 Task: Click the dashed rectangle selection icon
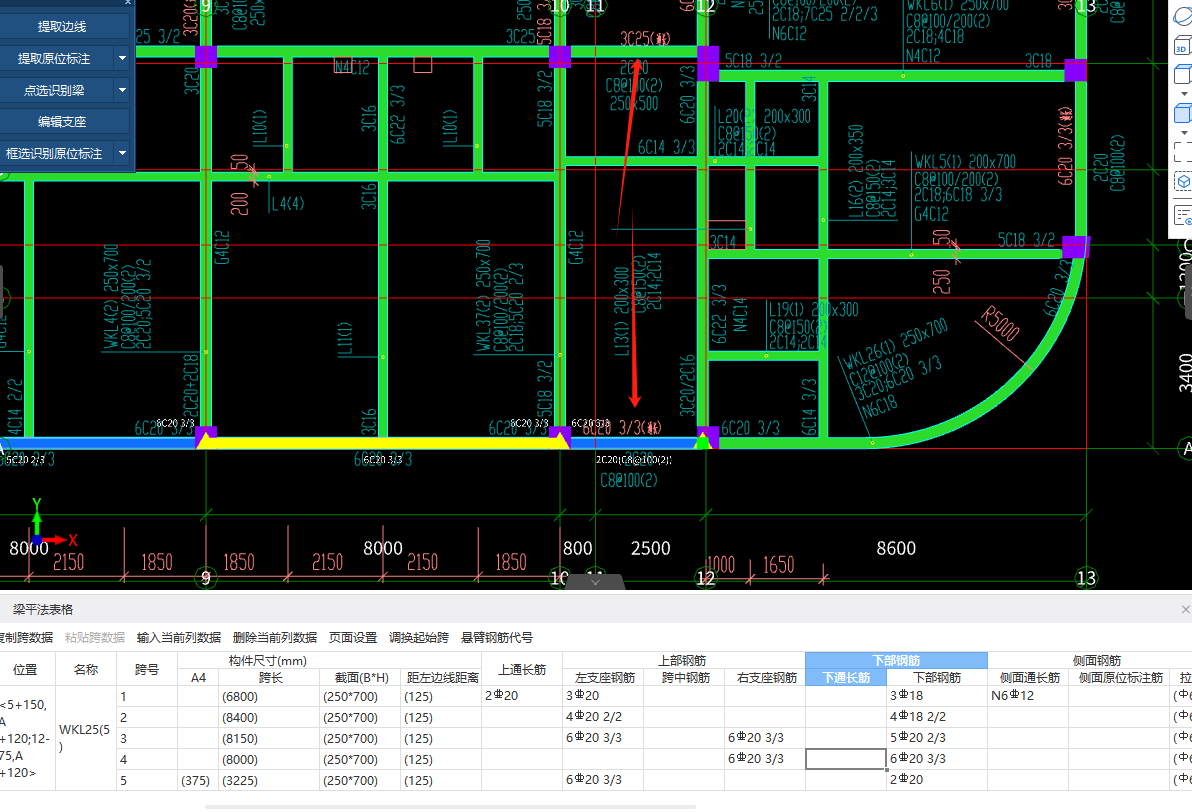(1183, 151)
